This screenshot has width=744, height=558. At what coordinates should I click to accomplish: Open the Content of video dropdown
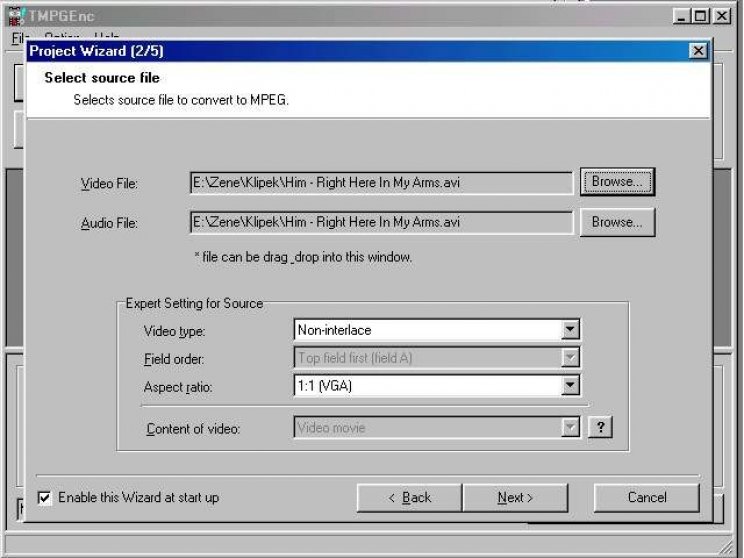pyautogui.click(x=570, y=428)
